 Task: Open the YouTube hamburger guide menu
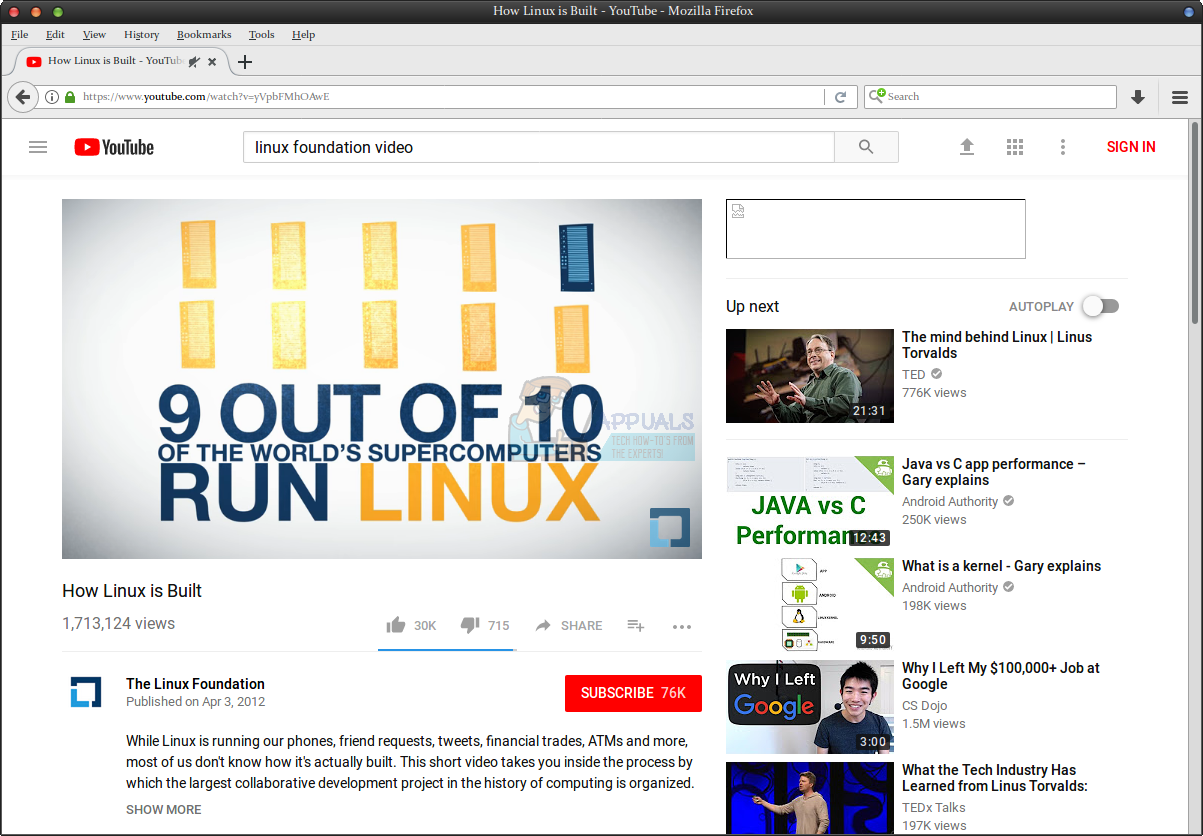pyautogui.click(x=38, y=147)
